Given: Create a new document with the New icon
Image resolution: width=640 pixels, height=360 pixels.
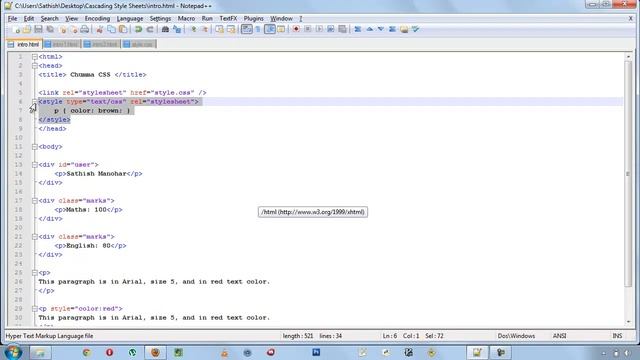Looking at the screenshot, I should click(16, 29).
